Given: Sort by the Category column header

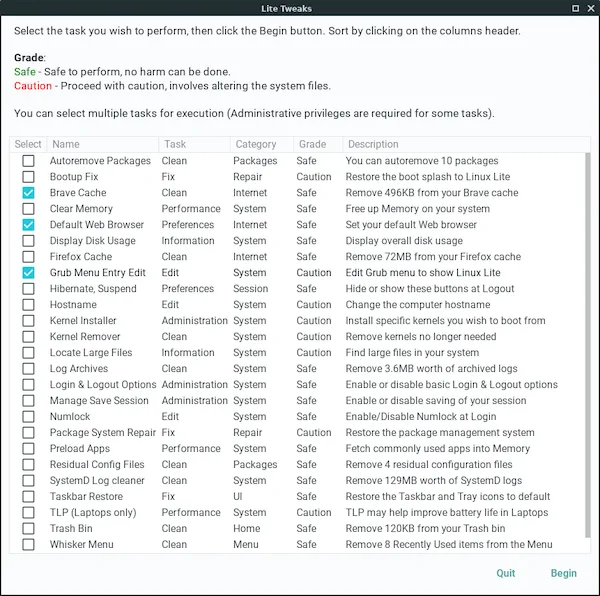Looking at the screenshot, I should point(262,144).
